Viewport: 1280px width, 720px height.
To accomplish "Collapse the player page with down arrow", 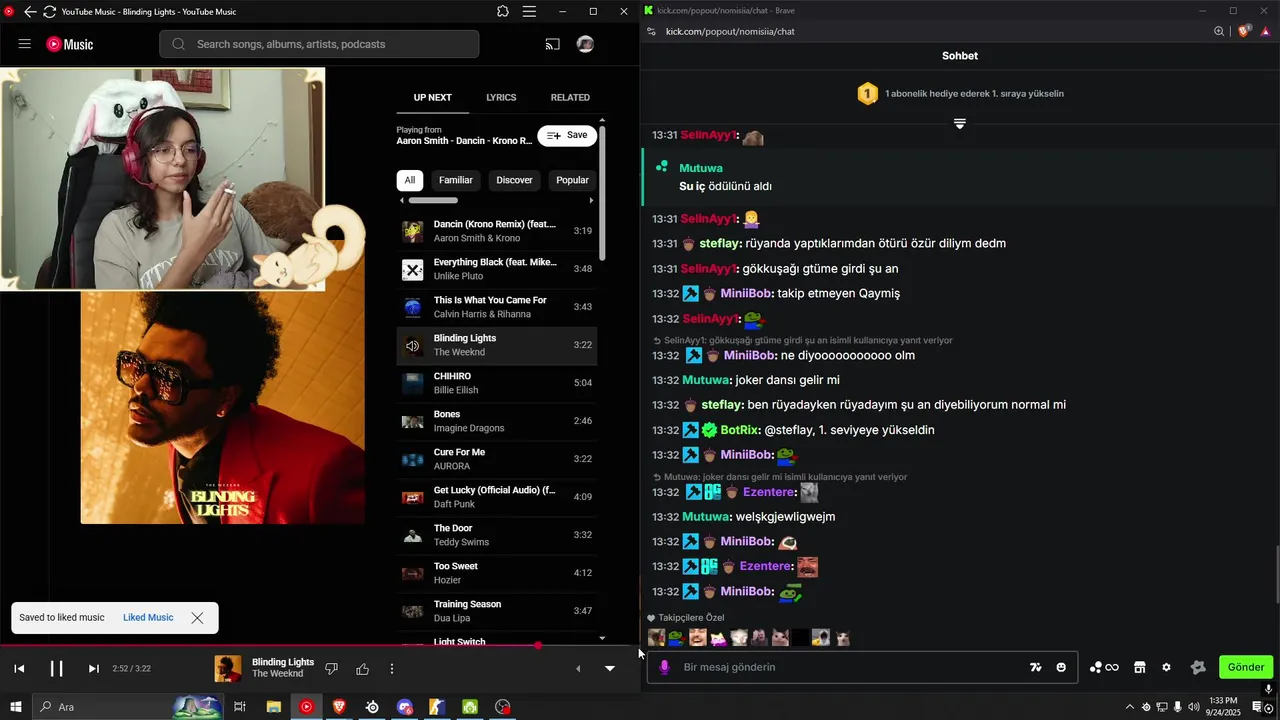I will (x=610, y=668).
